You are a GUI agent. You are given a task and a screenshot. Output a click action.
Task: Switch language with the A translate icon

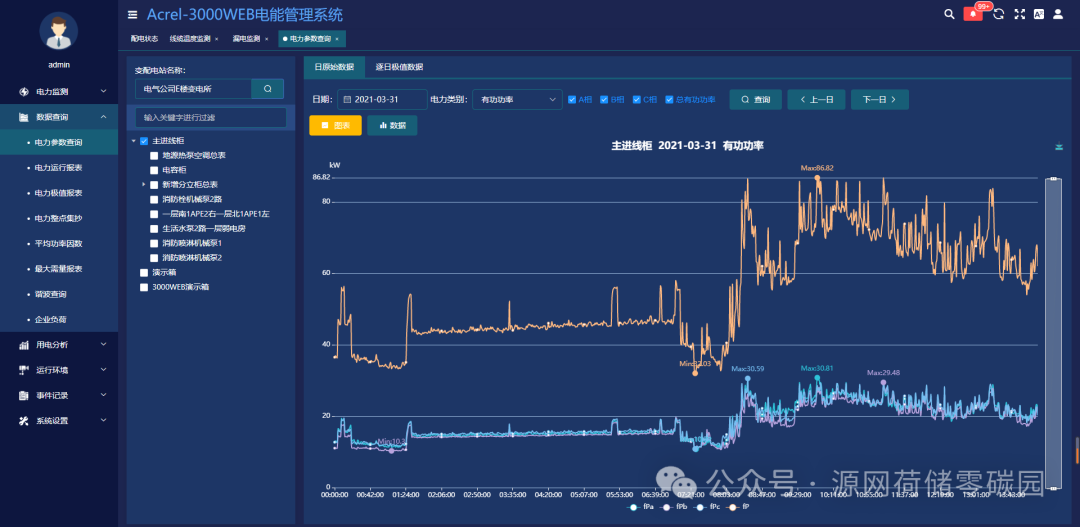1039,14
